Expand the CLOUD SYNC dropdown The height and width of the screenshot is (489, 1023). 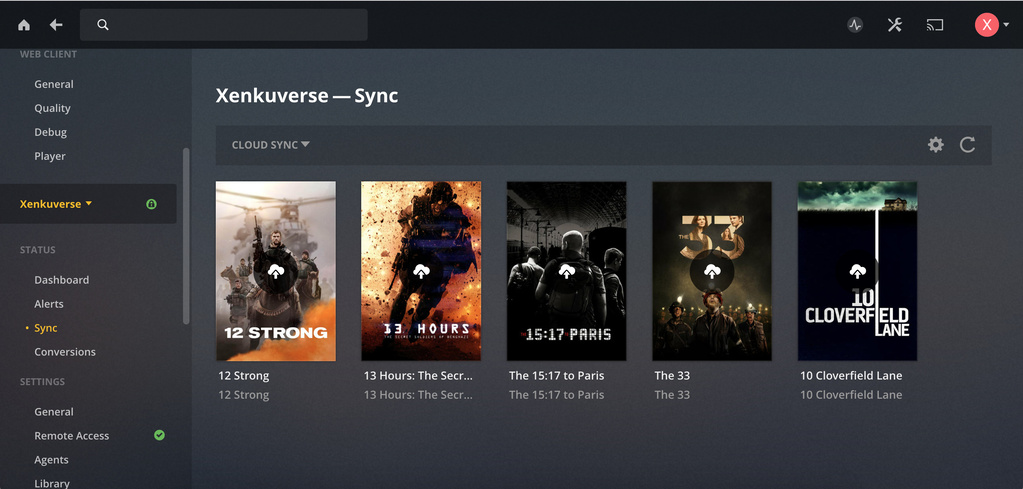271,145
